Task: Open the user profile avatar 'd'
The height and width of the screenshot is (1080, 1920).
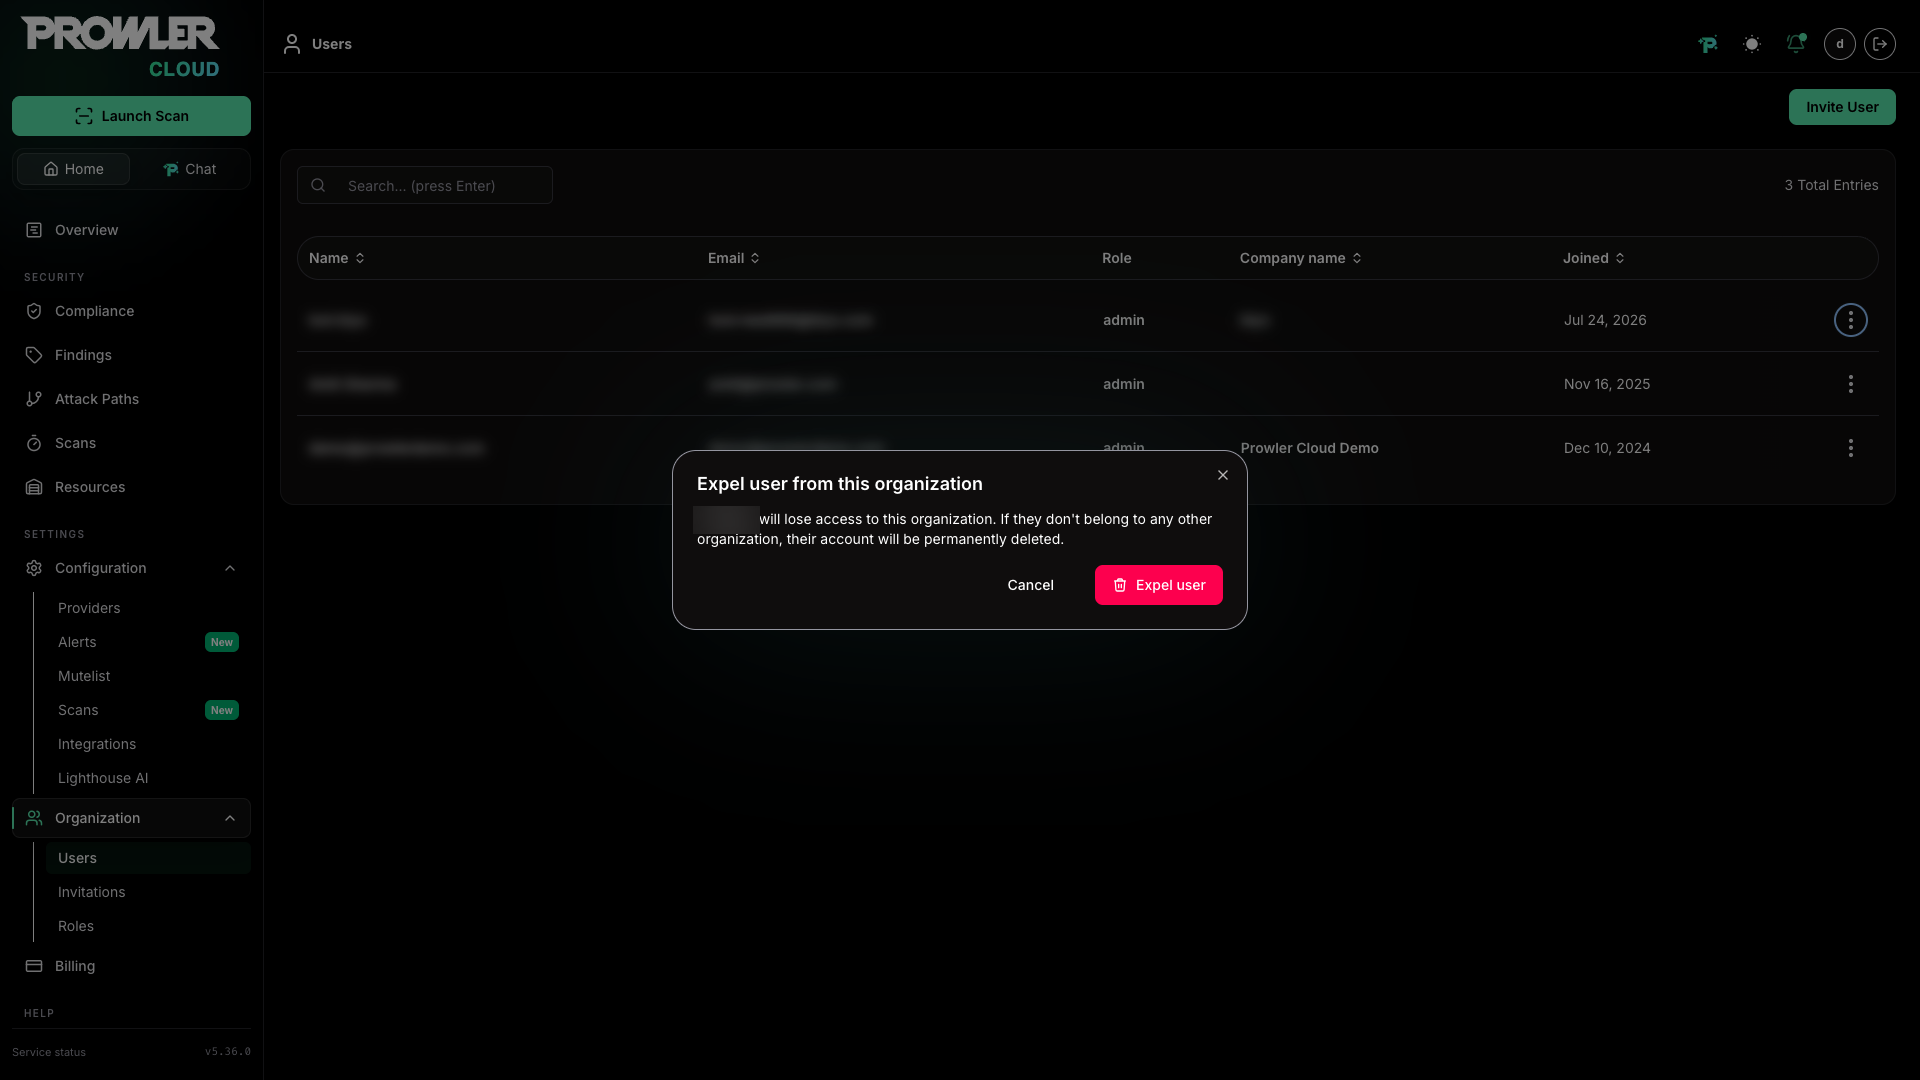Action: tap(1840, 44)
